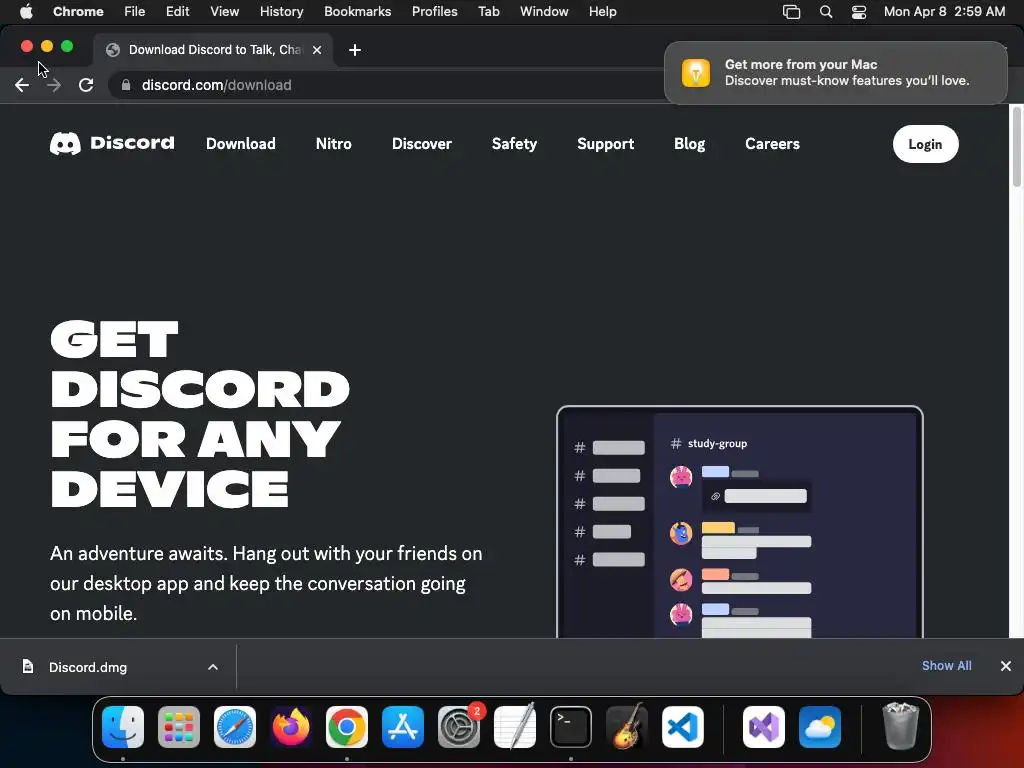The width and height of the screenshot is (1024, 768).
Task: Expand the Discord.dmg download options chevron
Action: point(212,667)
